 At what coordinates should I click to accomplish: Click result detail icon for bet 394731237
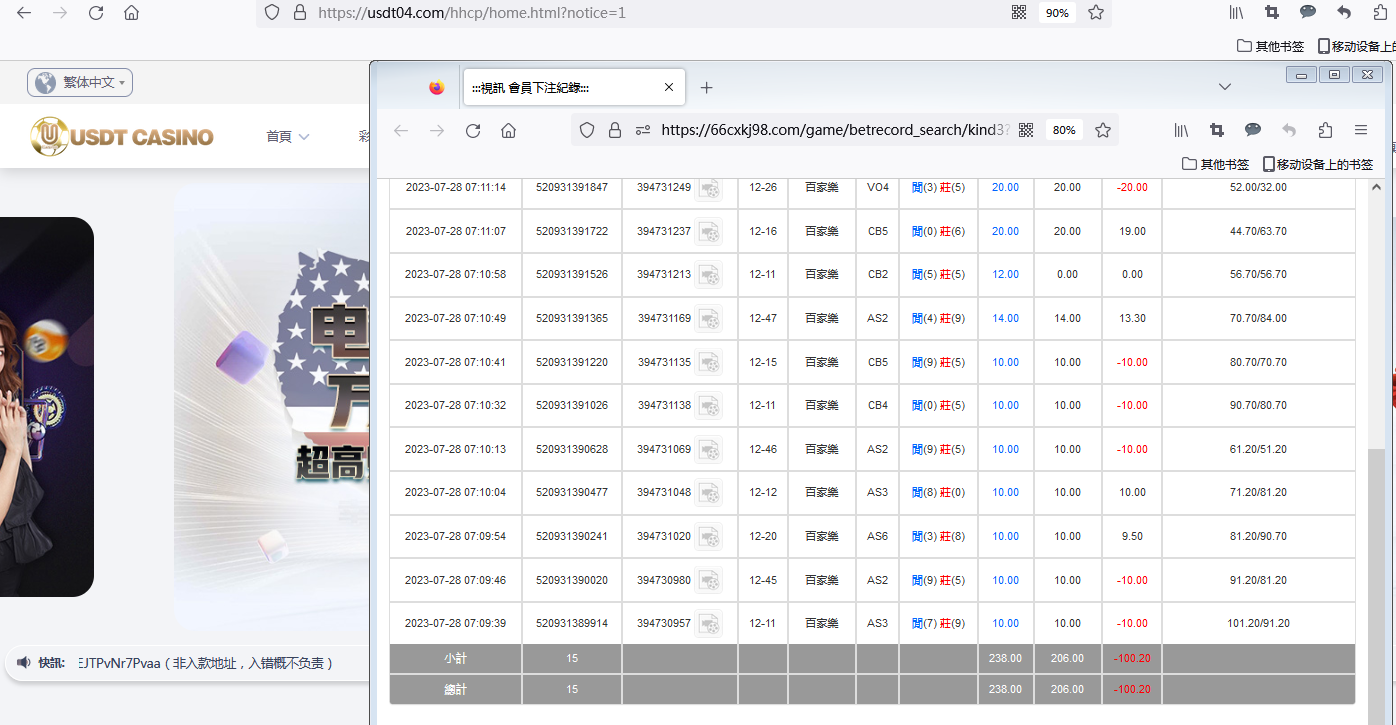(x=709, y=232)
